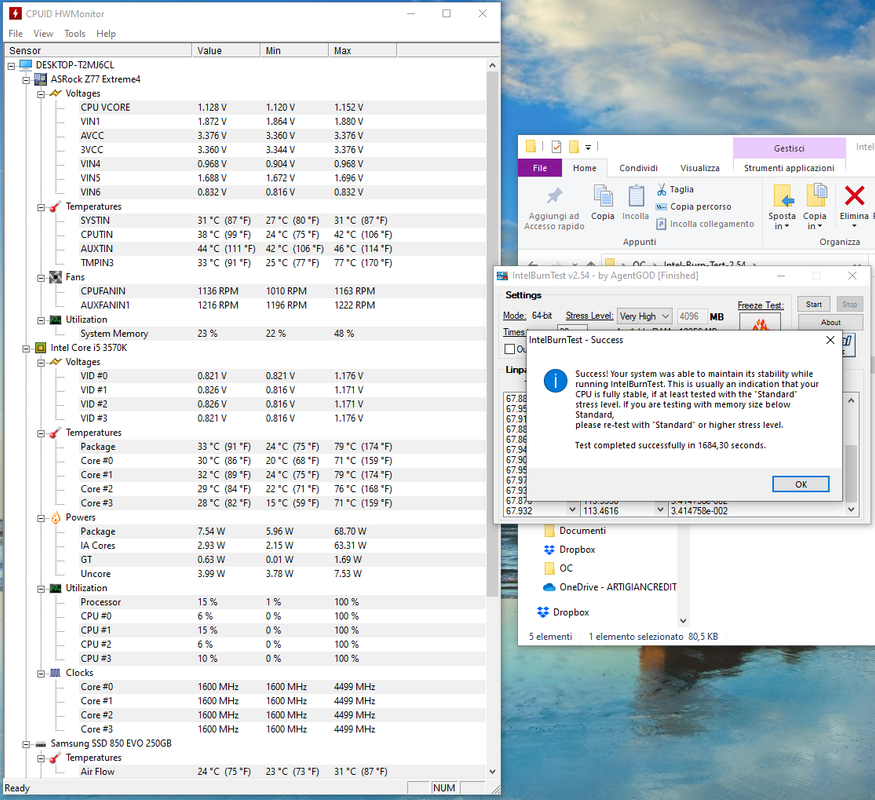Click the HWMonitor scrollbar down arrow
Viewport: 875px width, 800px height.
click(x=492, y=772)
